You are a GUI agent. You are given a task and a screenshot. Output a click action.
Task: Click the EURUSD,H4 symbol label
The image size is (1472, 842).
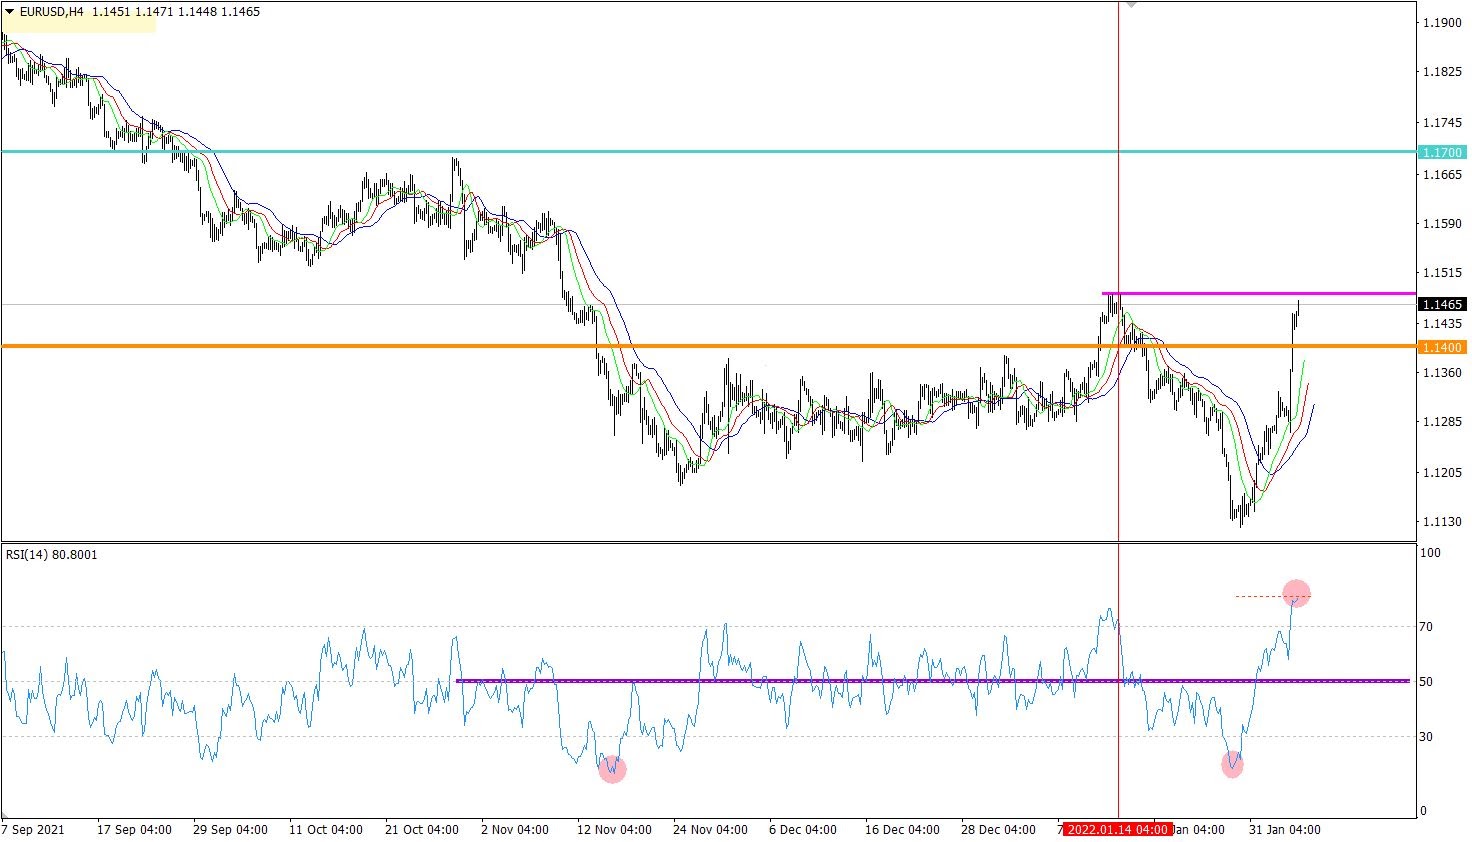52,12
